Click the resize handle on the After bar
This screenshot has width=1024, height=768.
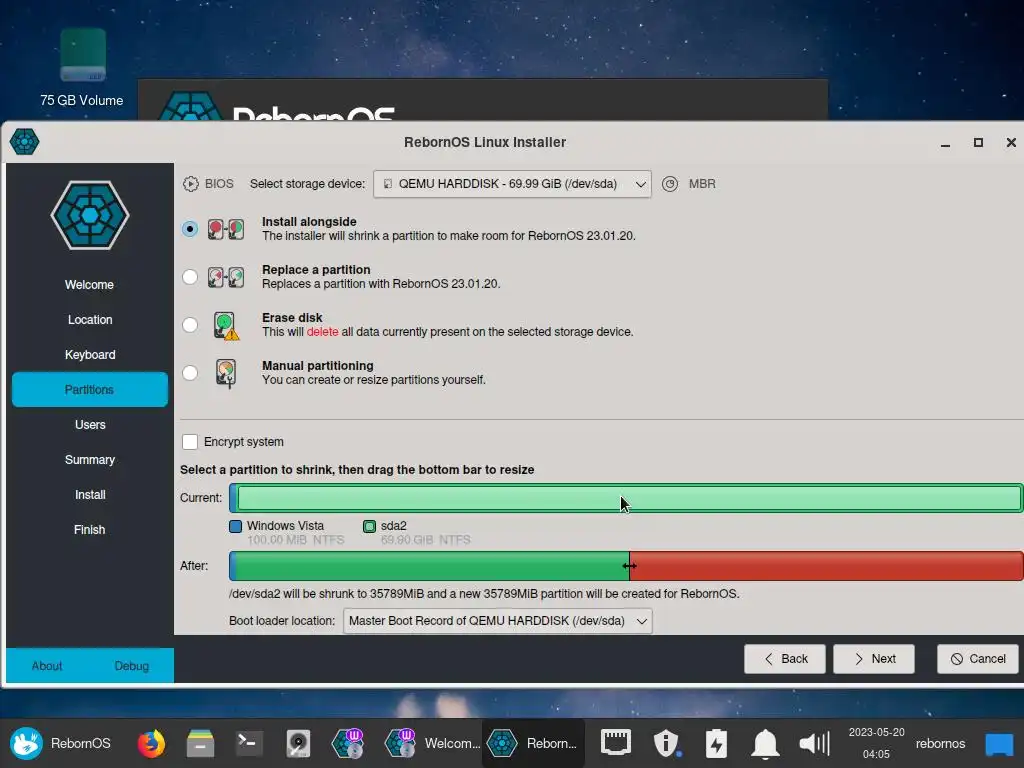630,566
